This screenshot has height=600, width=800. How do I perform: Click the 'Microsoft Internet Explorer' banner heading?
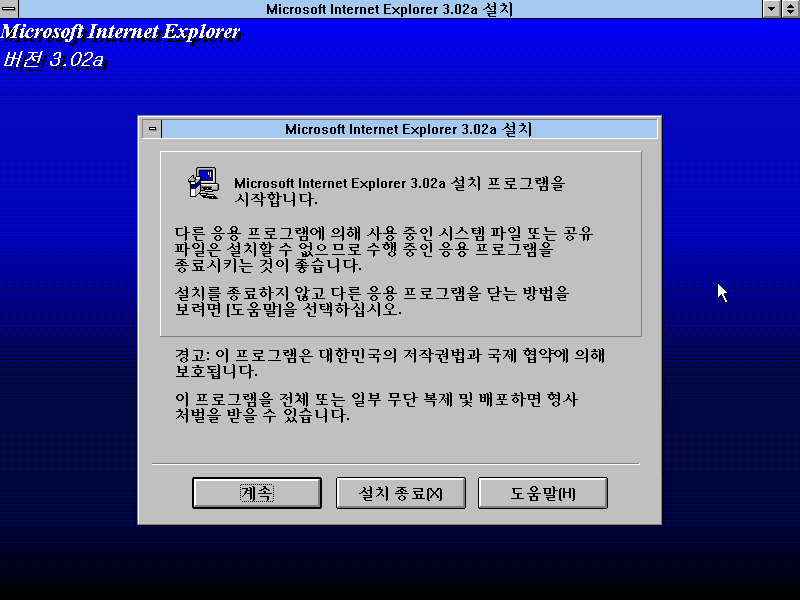[120, 32]
